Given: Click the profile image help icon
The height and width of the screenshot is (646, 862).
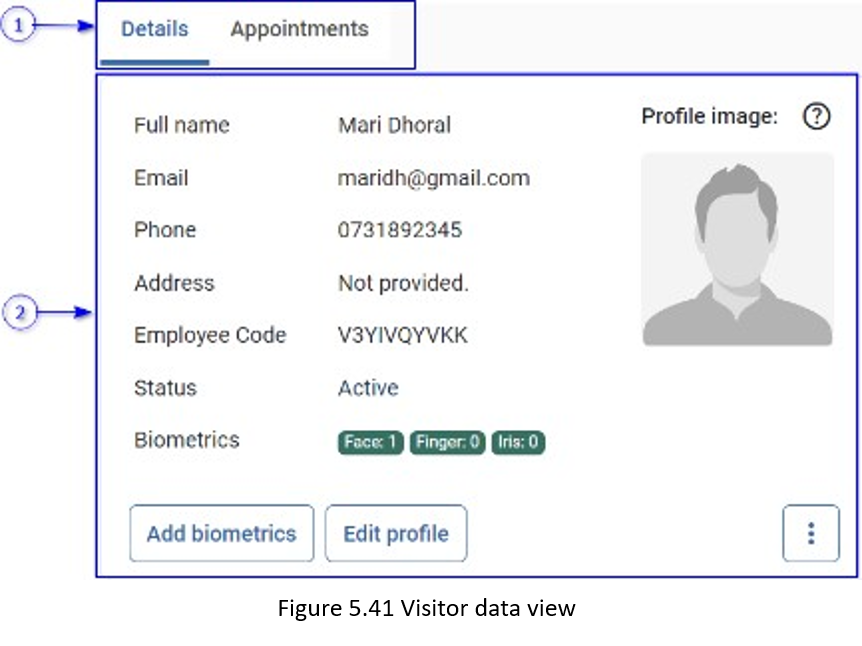Looking at the screenshot, I should point(816,117).
